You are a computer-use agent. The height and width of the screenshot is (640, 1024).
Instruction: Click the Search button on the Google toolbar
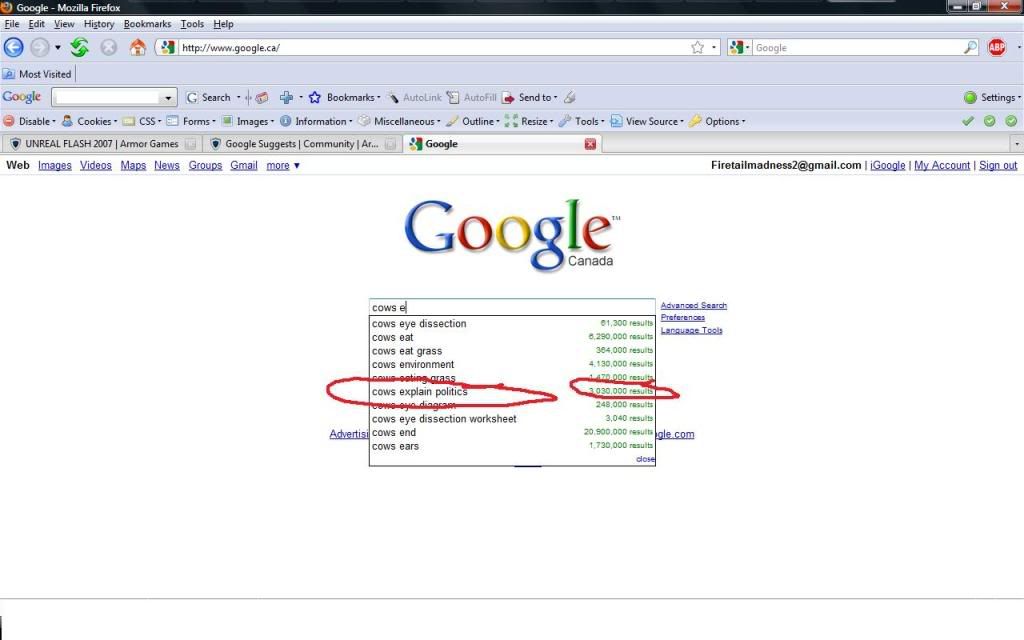[208, 97]
